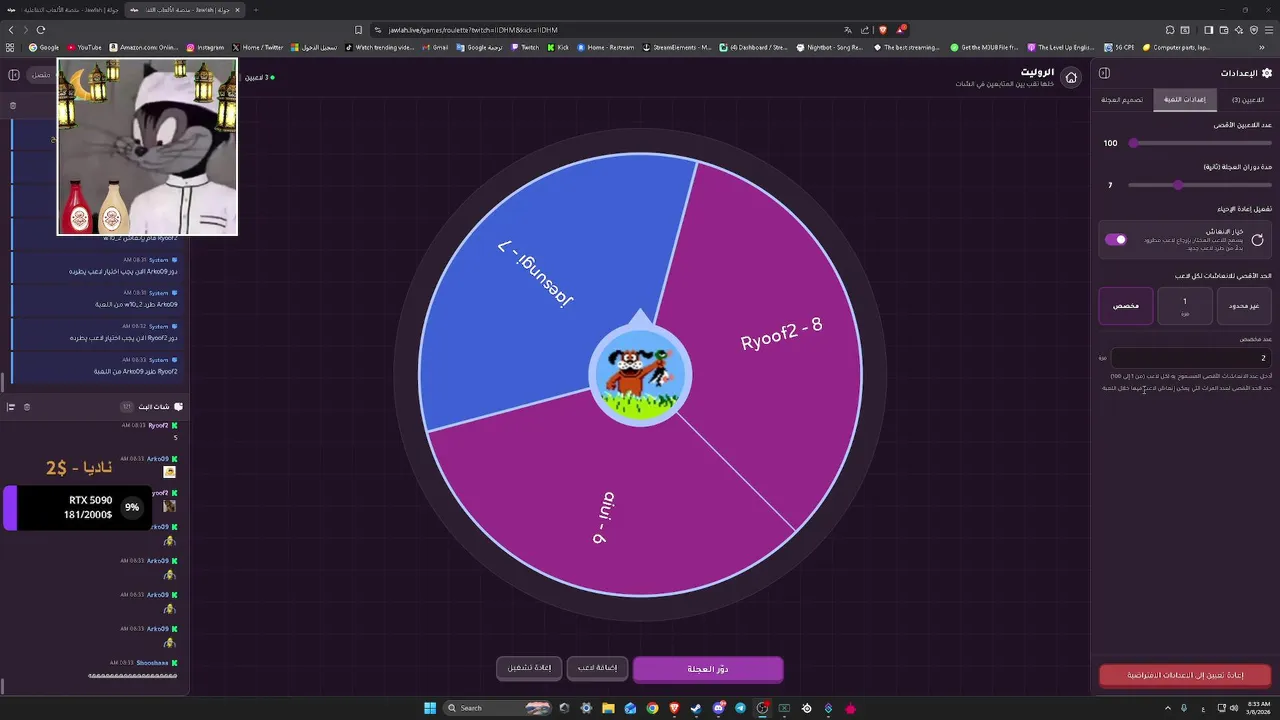Image resolution: width=1280 pixels, height=720 pixels.
Task: Open File Explorer from the taskbar
Action: click(608, 708)
